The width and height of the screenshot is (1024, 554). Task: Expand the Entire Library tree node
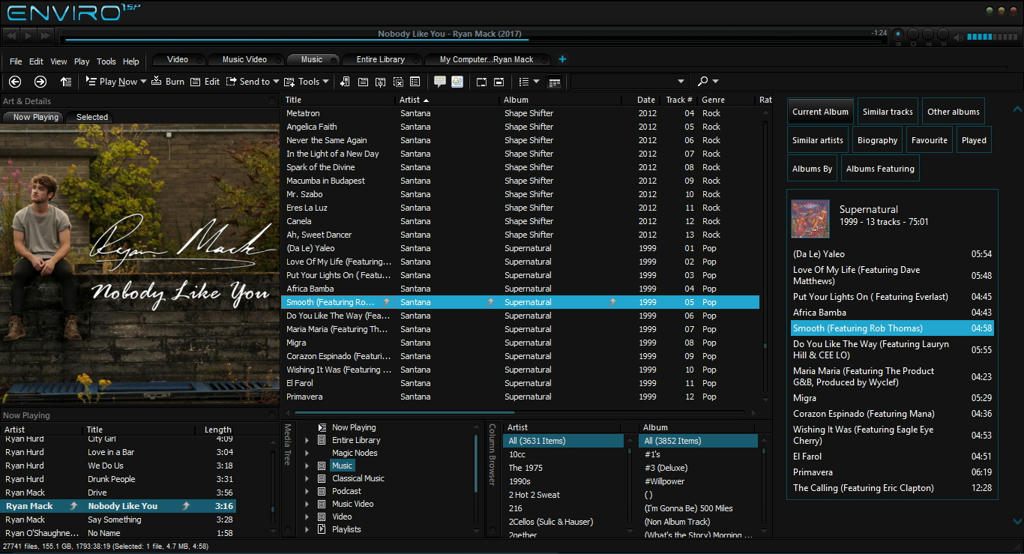click(307, 440)
